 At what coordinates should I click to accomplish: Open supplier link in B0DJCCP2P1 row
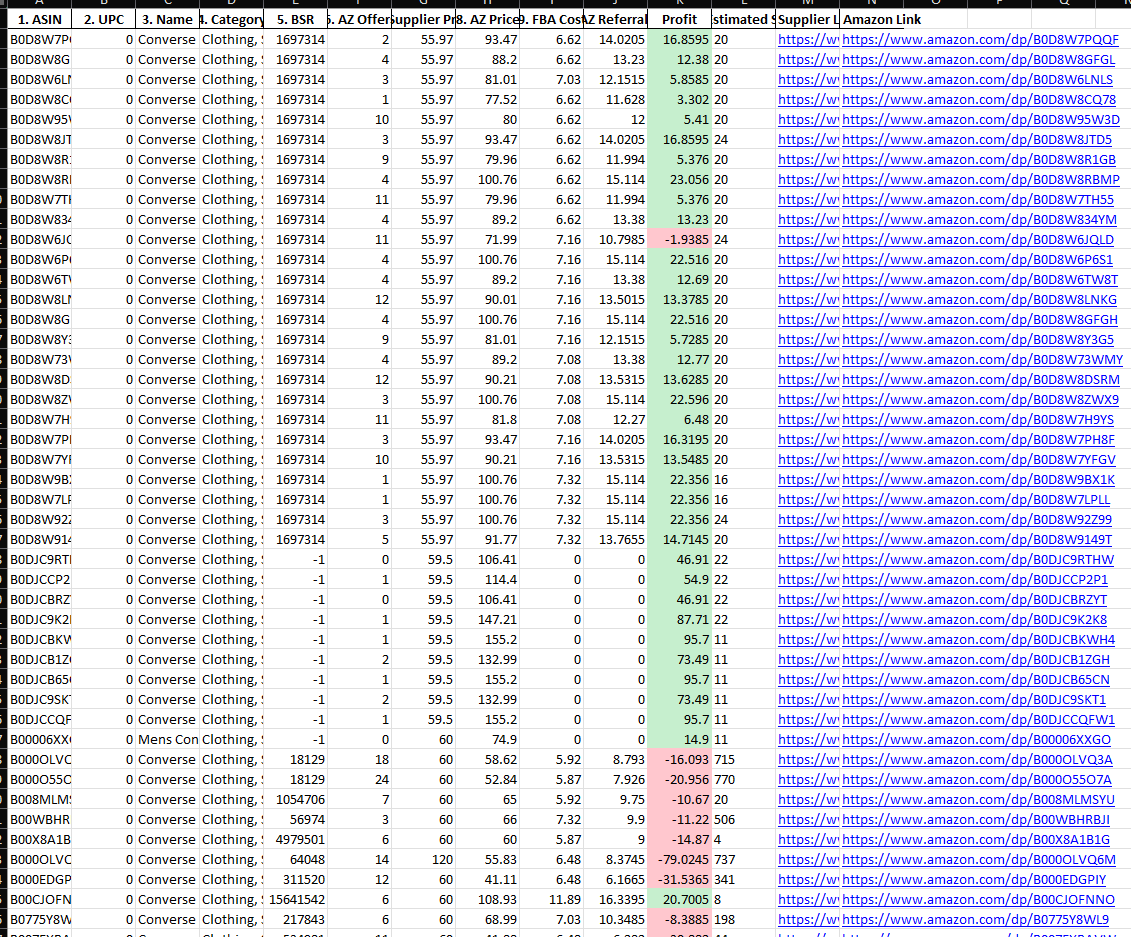[x=808, y=580]
